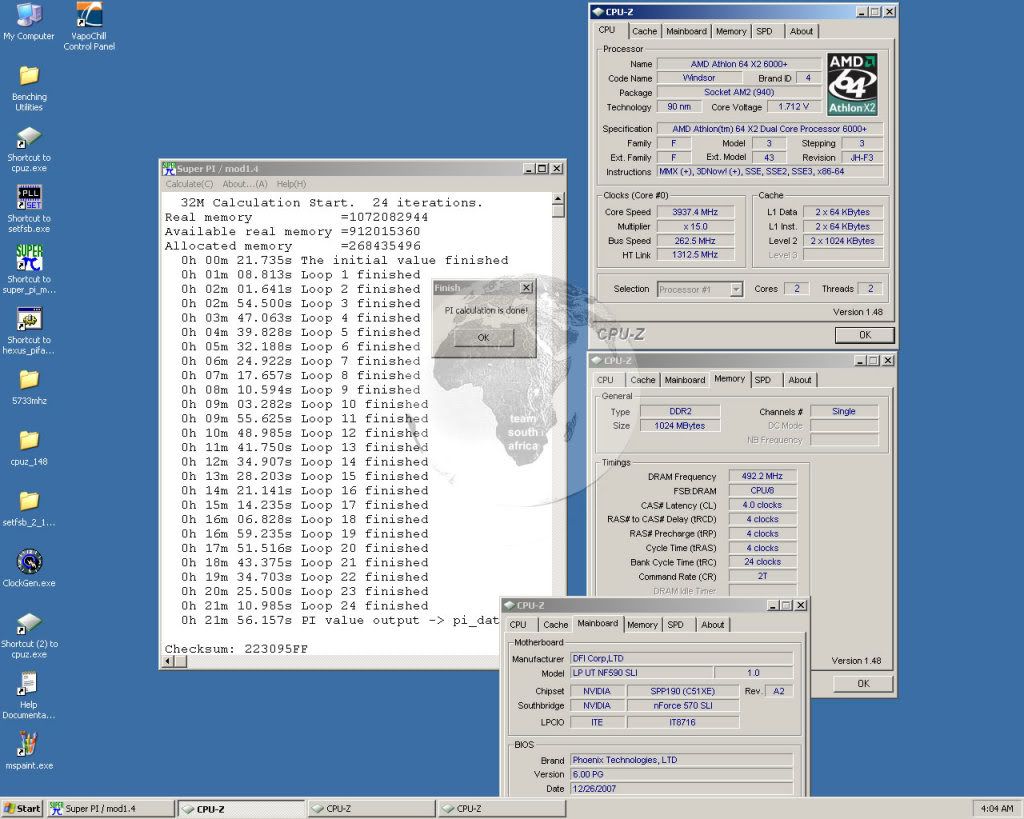This screenshot has width=1024, height=819.
Task: Click the AMD Athlon 64 X2 logo
Action: click(x=852, y=85)
